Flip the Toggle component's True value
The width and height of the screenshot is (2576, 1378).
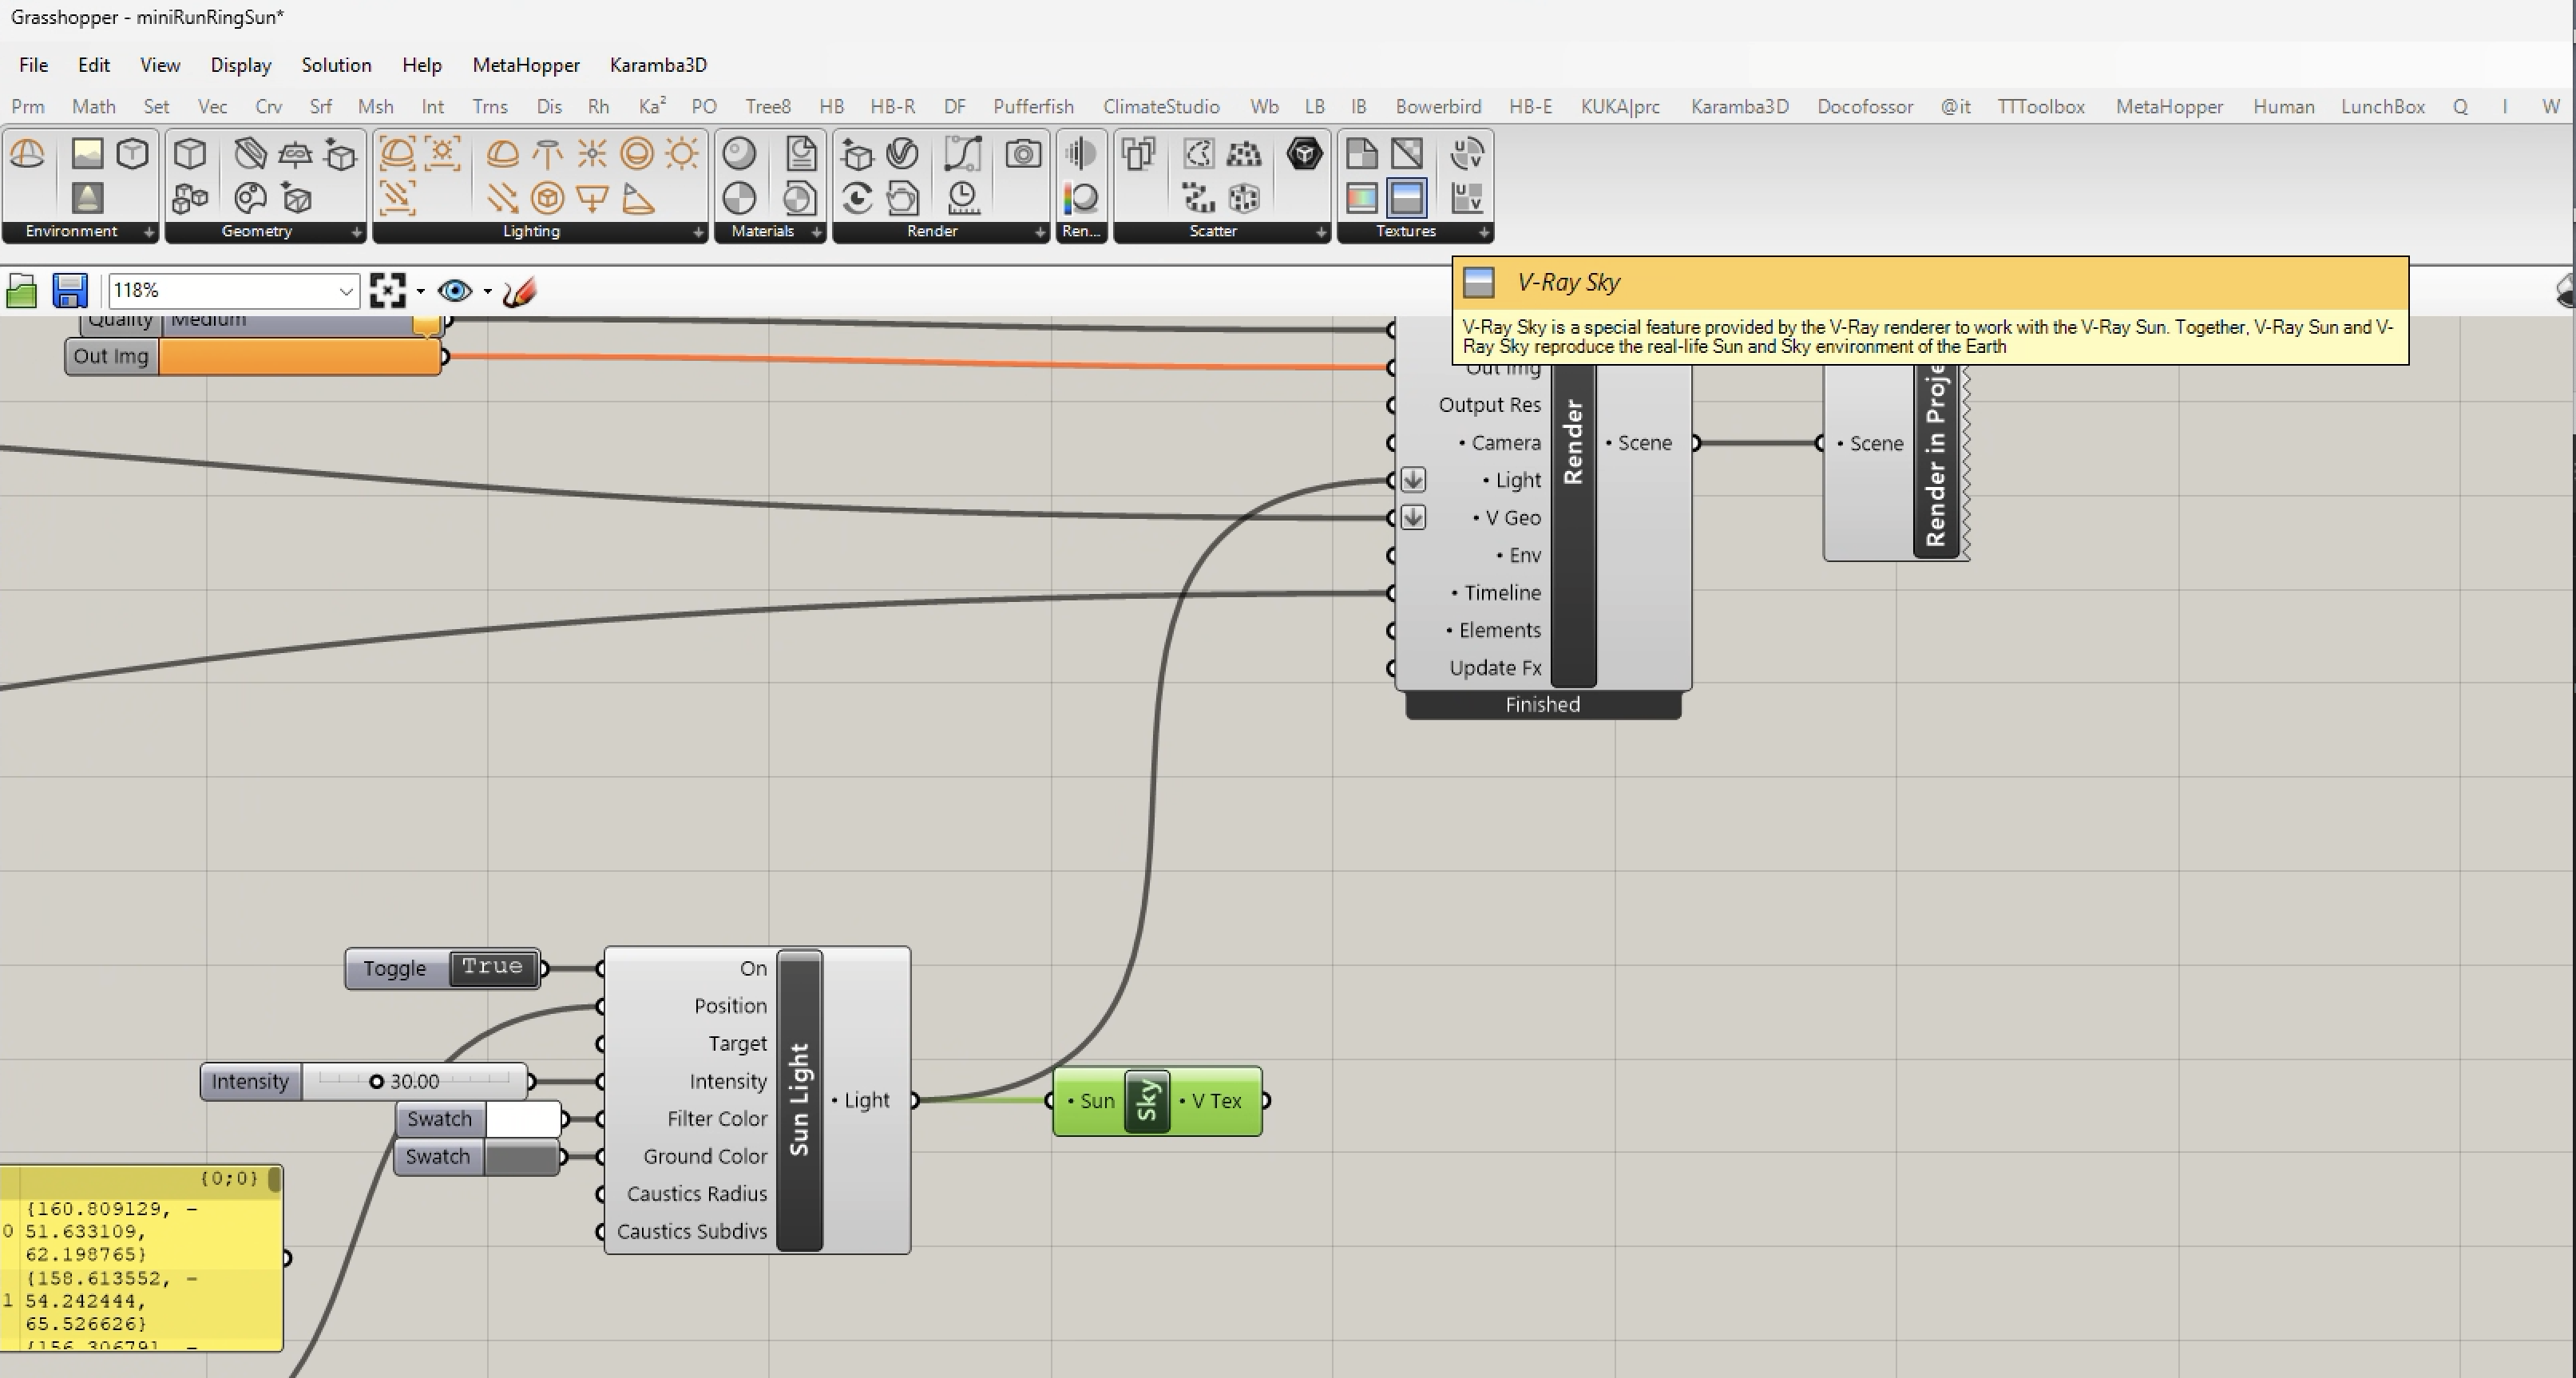[x=492, y=968]
